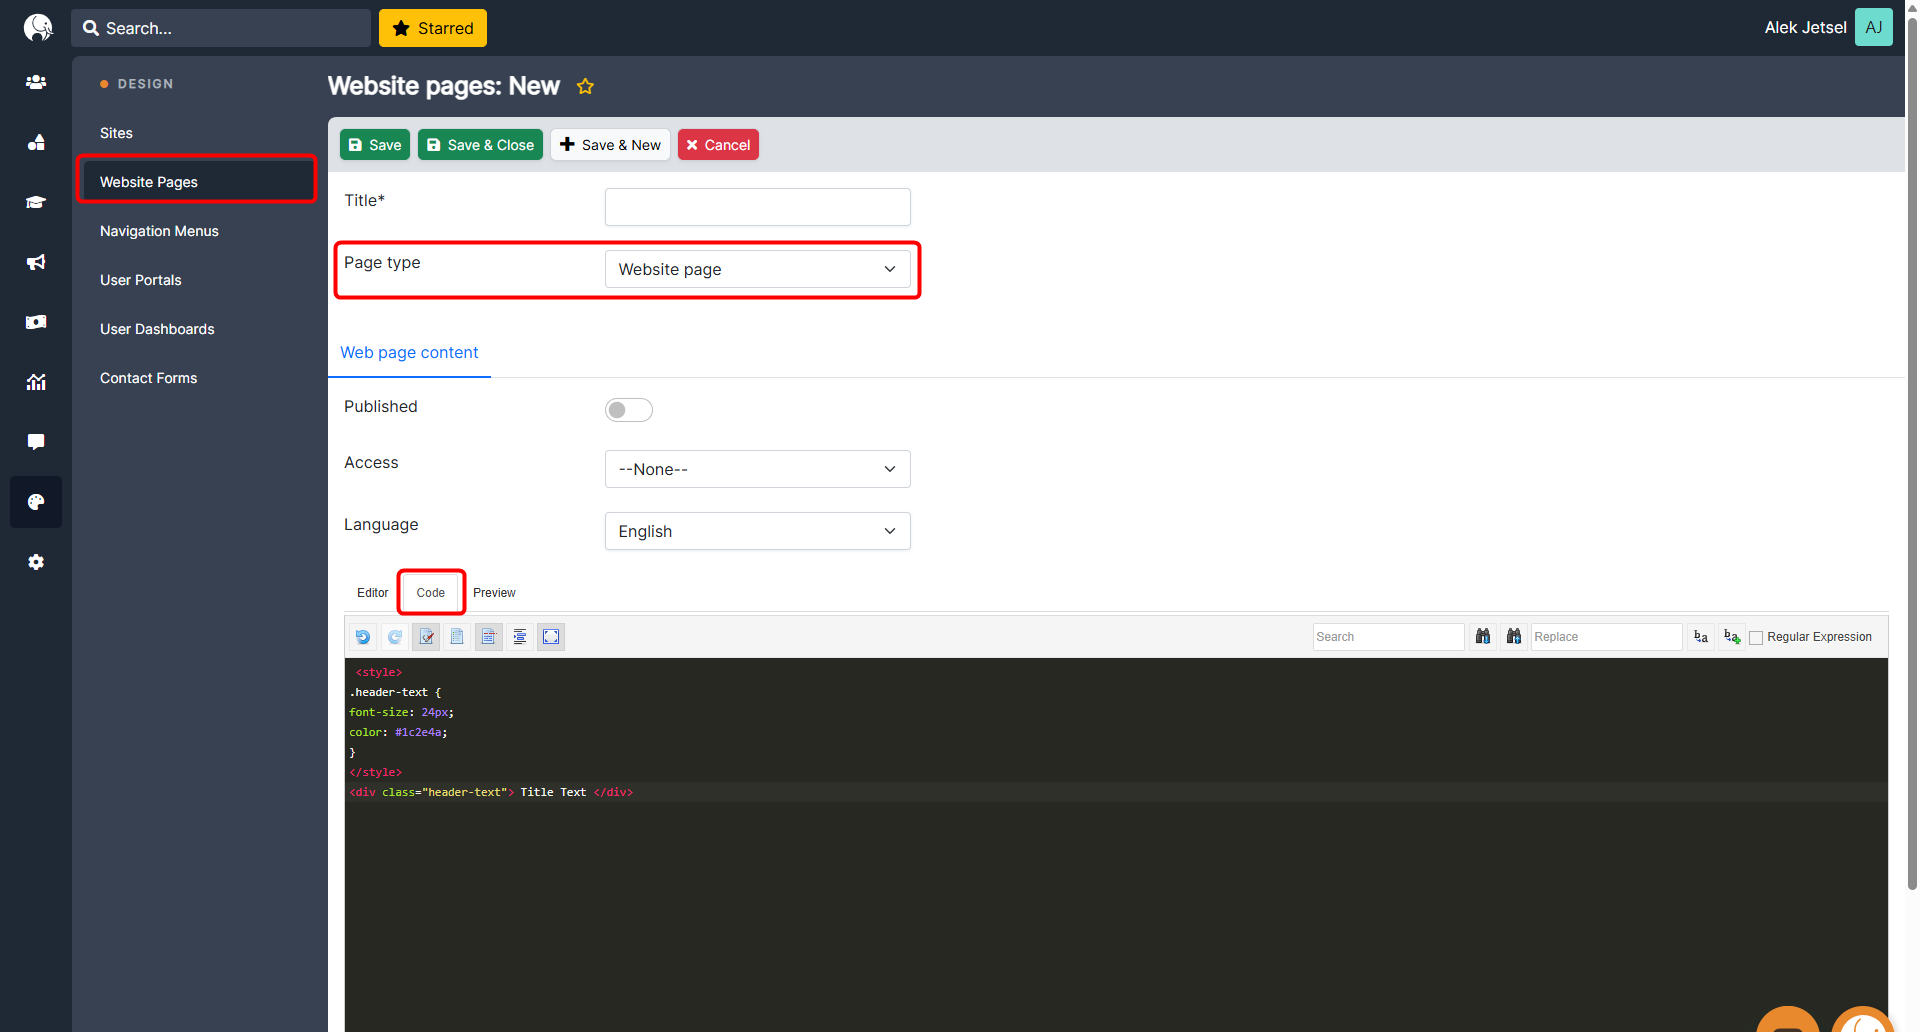The width and height of the screenshot is (1920, 1032).
Task: Toggle the Published switch
Action: [629, 410]
